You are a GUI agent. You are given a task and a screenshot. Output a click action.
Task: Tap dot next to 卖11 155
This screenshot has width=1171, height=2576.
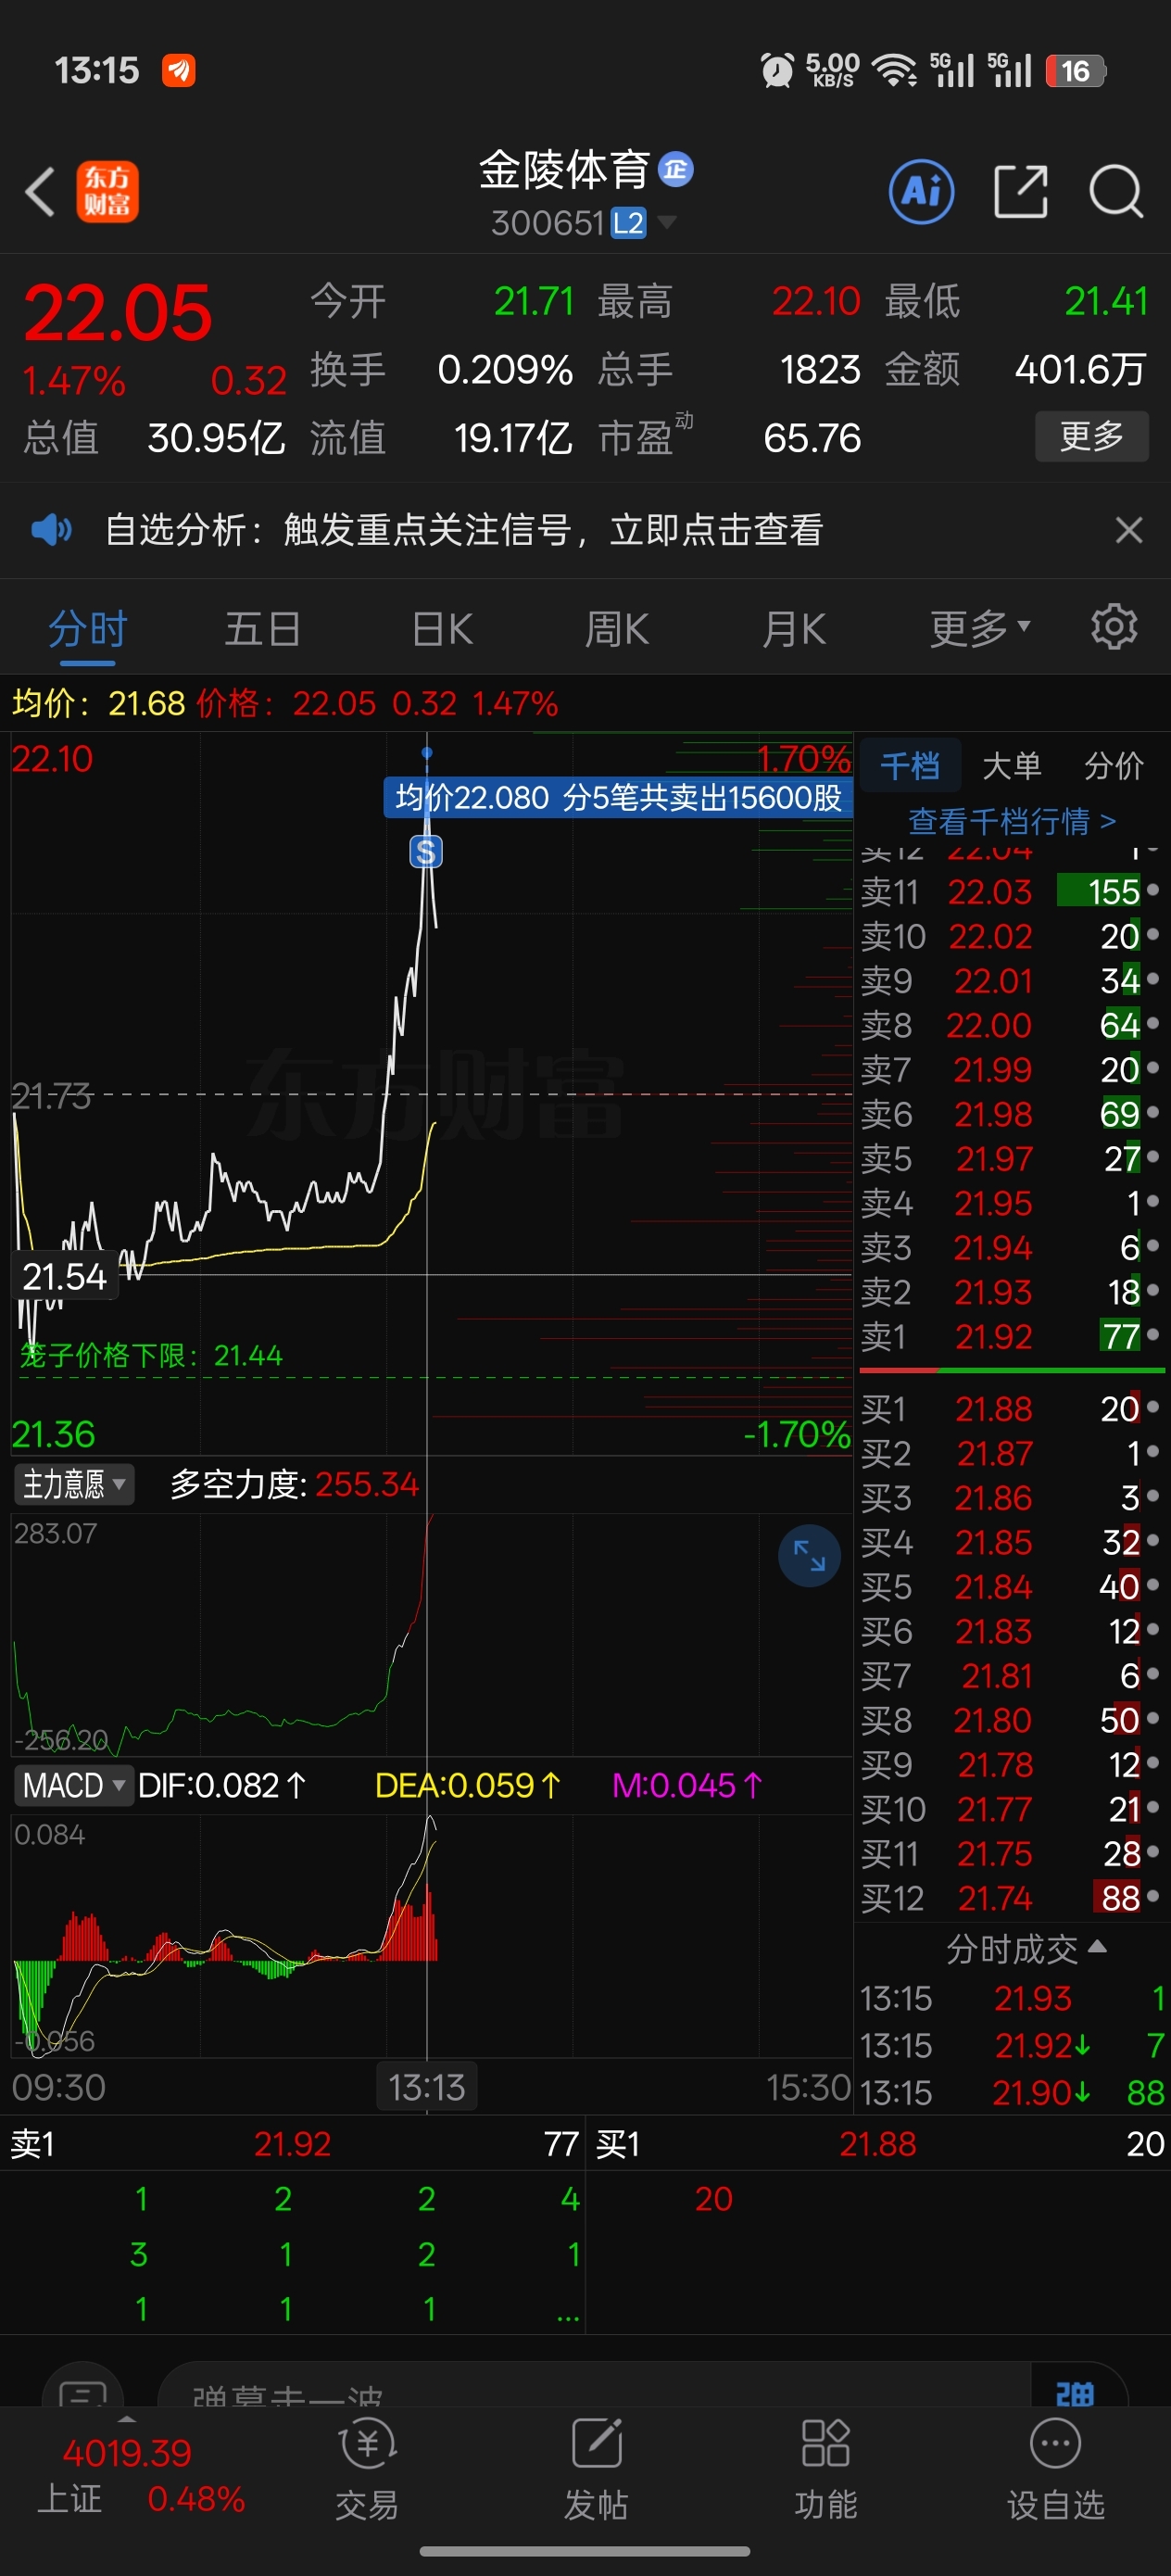pyautogui.click(x=1153, y=889)
